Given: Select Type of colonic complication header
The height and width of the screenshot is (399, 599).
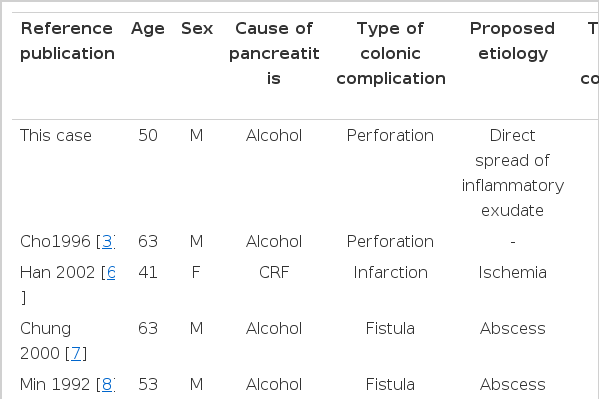Looking at the screenshot, I should (x=390, y=54).
